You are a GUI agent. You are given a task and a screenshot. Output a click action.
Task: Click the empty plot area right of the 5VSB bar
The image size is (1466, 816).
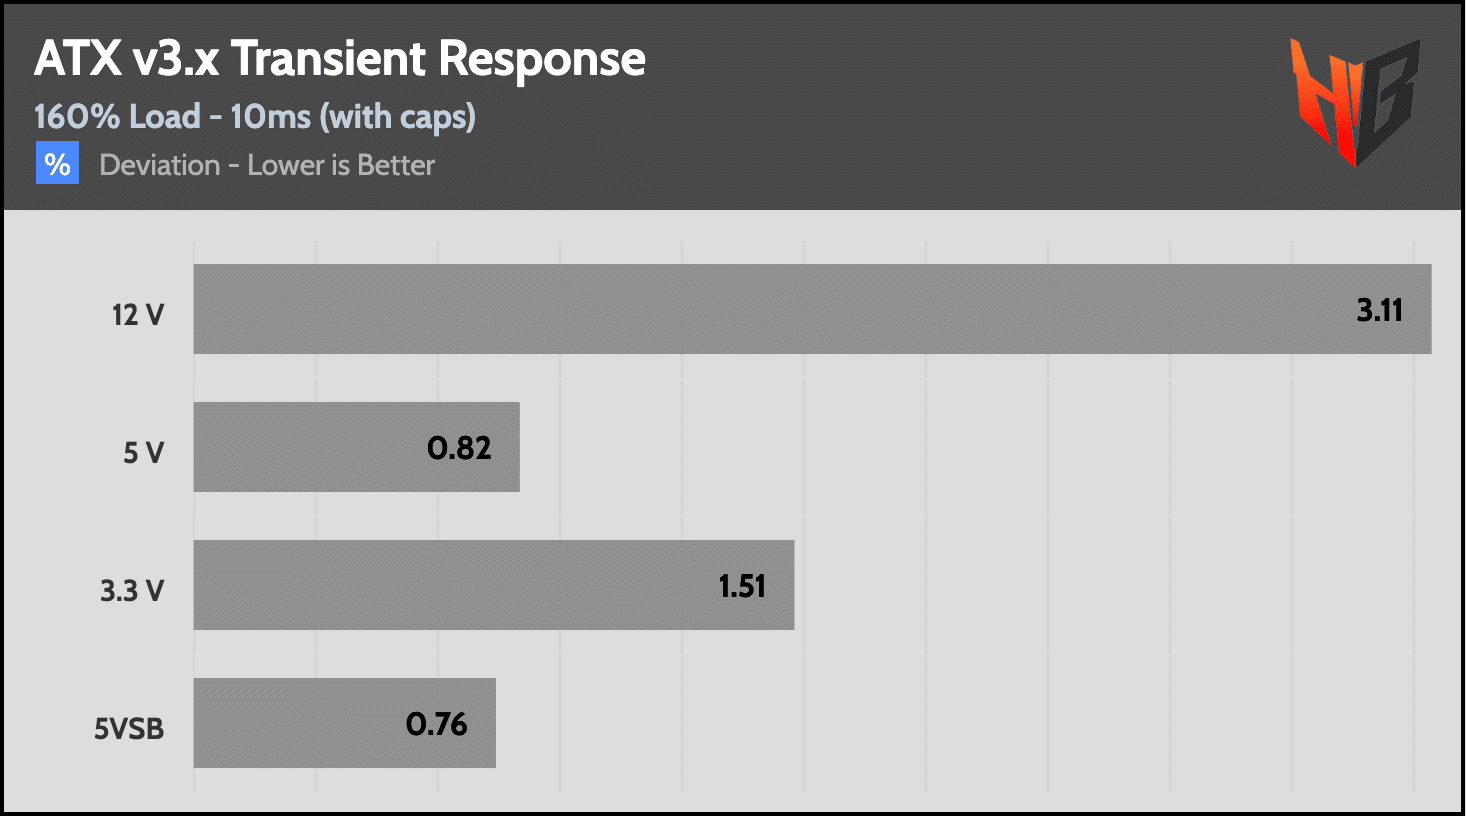click(x=950, y=723)
